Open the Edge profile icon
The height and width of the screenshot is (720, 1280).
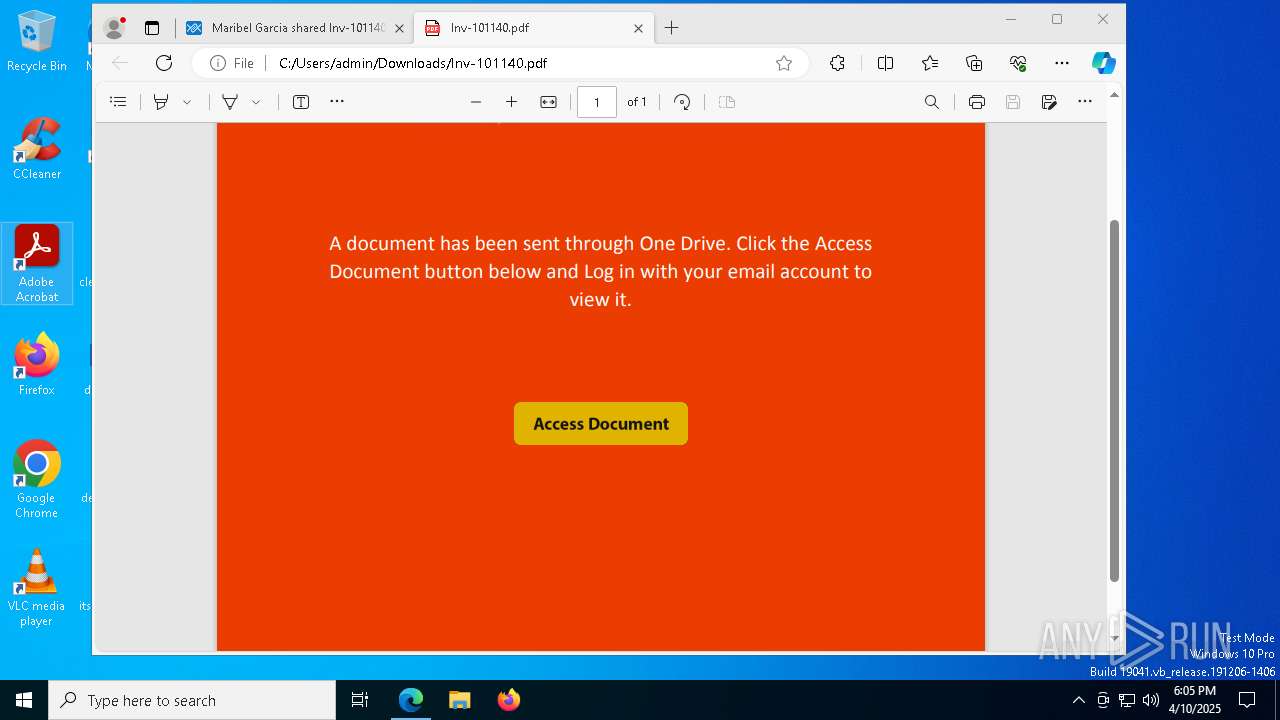[115, 28]
